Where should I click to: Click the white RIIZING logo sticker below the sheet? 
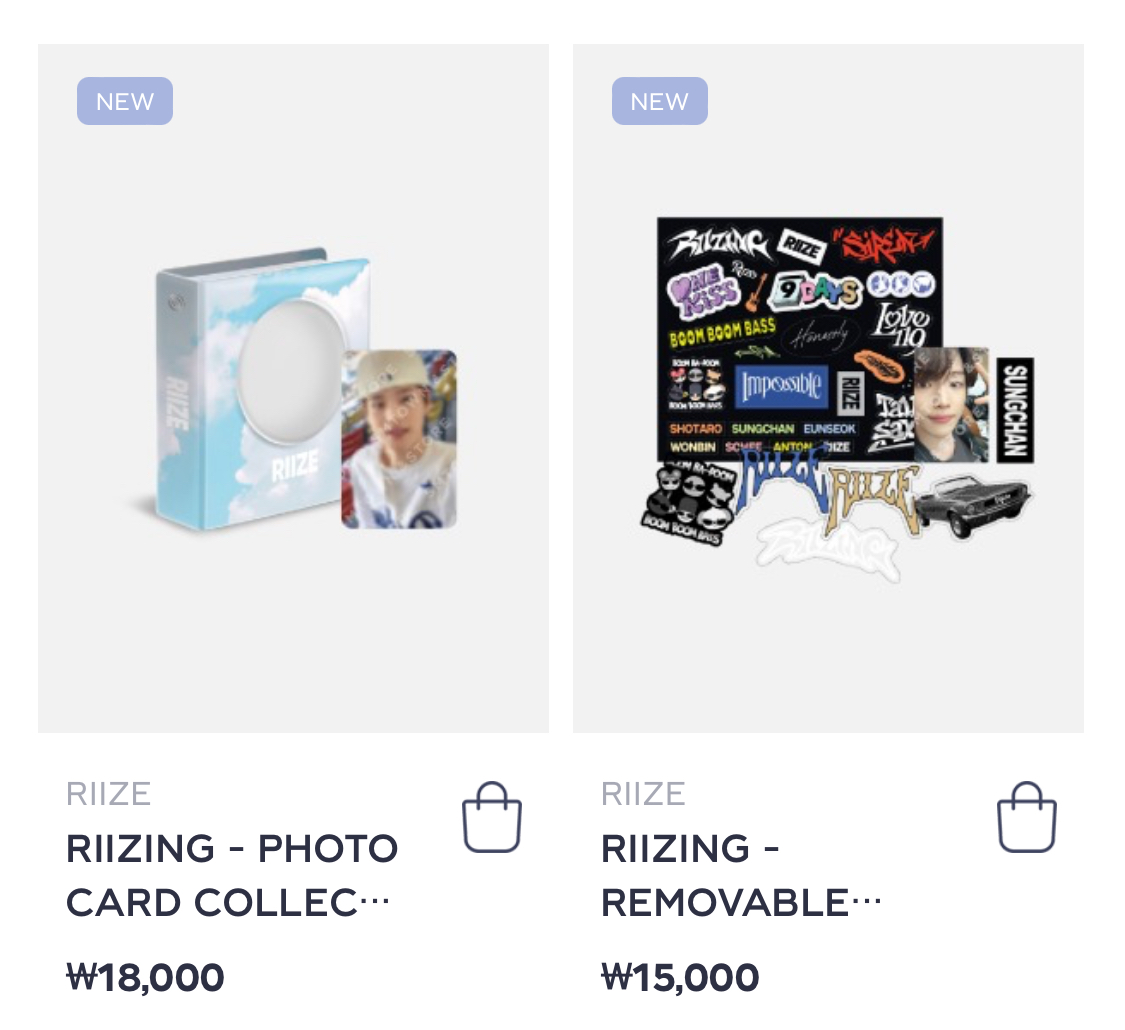(x=827, y=549)
